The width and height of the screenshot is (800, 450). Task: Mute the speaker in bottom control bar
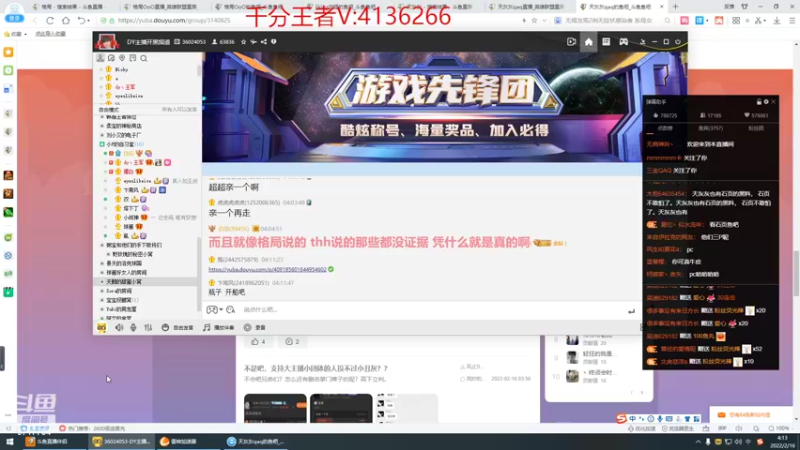coord(119,328)
